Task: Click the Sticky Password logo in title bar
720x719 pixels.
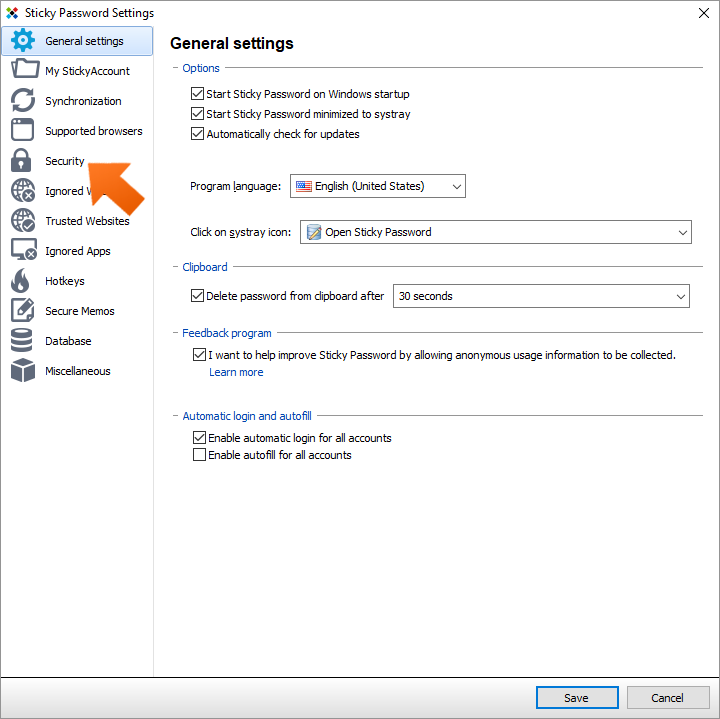Action: 12,13
